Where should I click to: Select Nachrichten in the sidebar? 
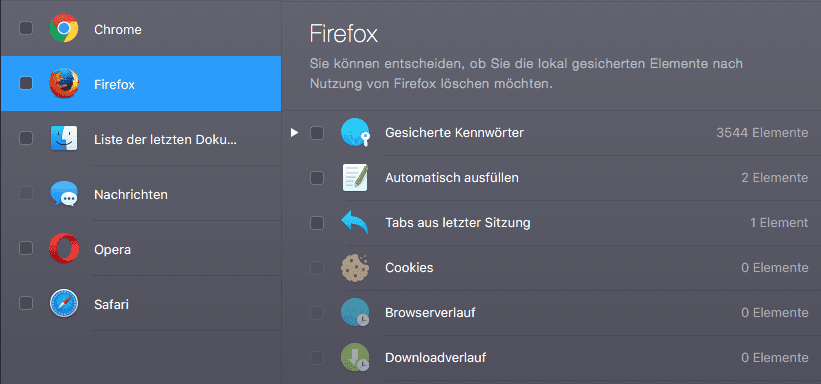pyautogui.click(x=141, y=193)
